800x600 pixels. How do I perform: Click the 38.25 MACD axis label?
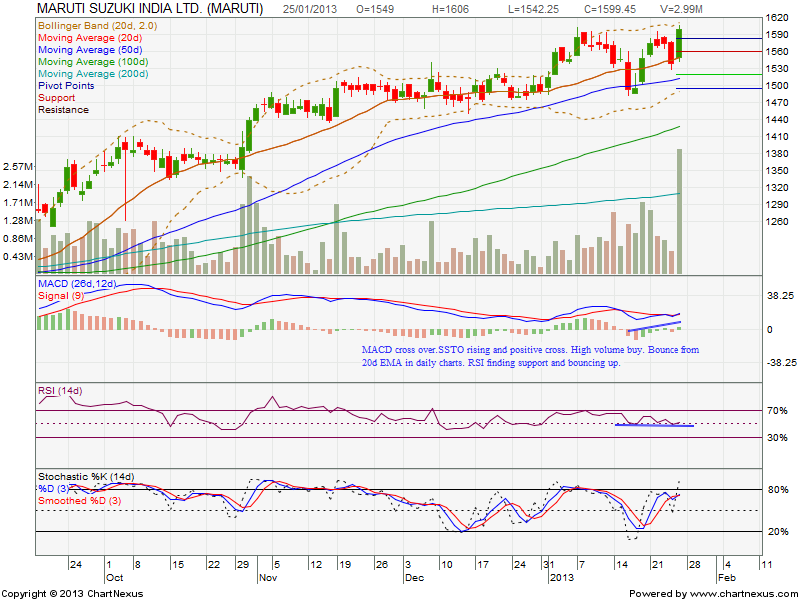780,295
